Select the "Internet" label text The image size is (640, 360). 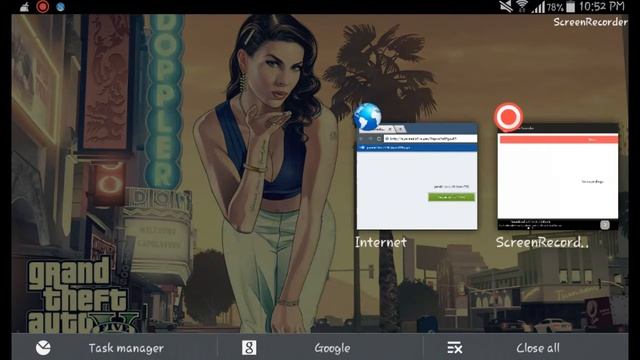click(380, 242)
